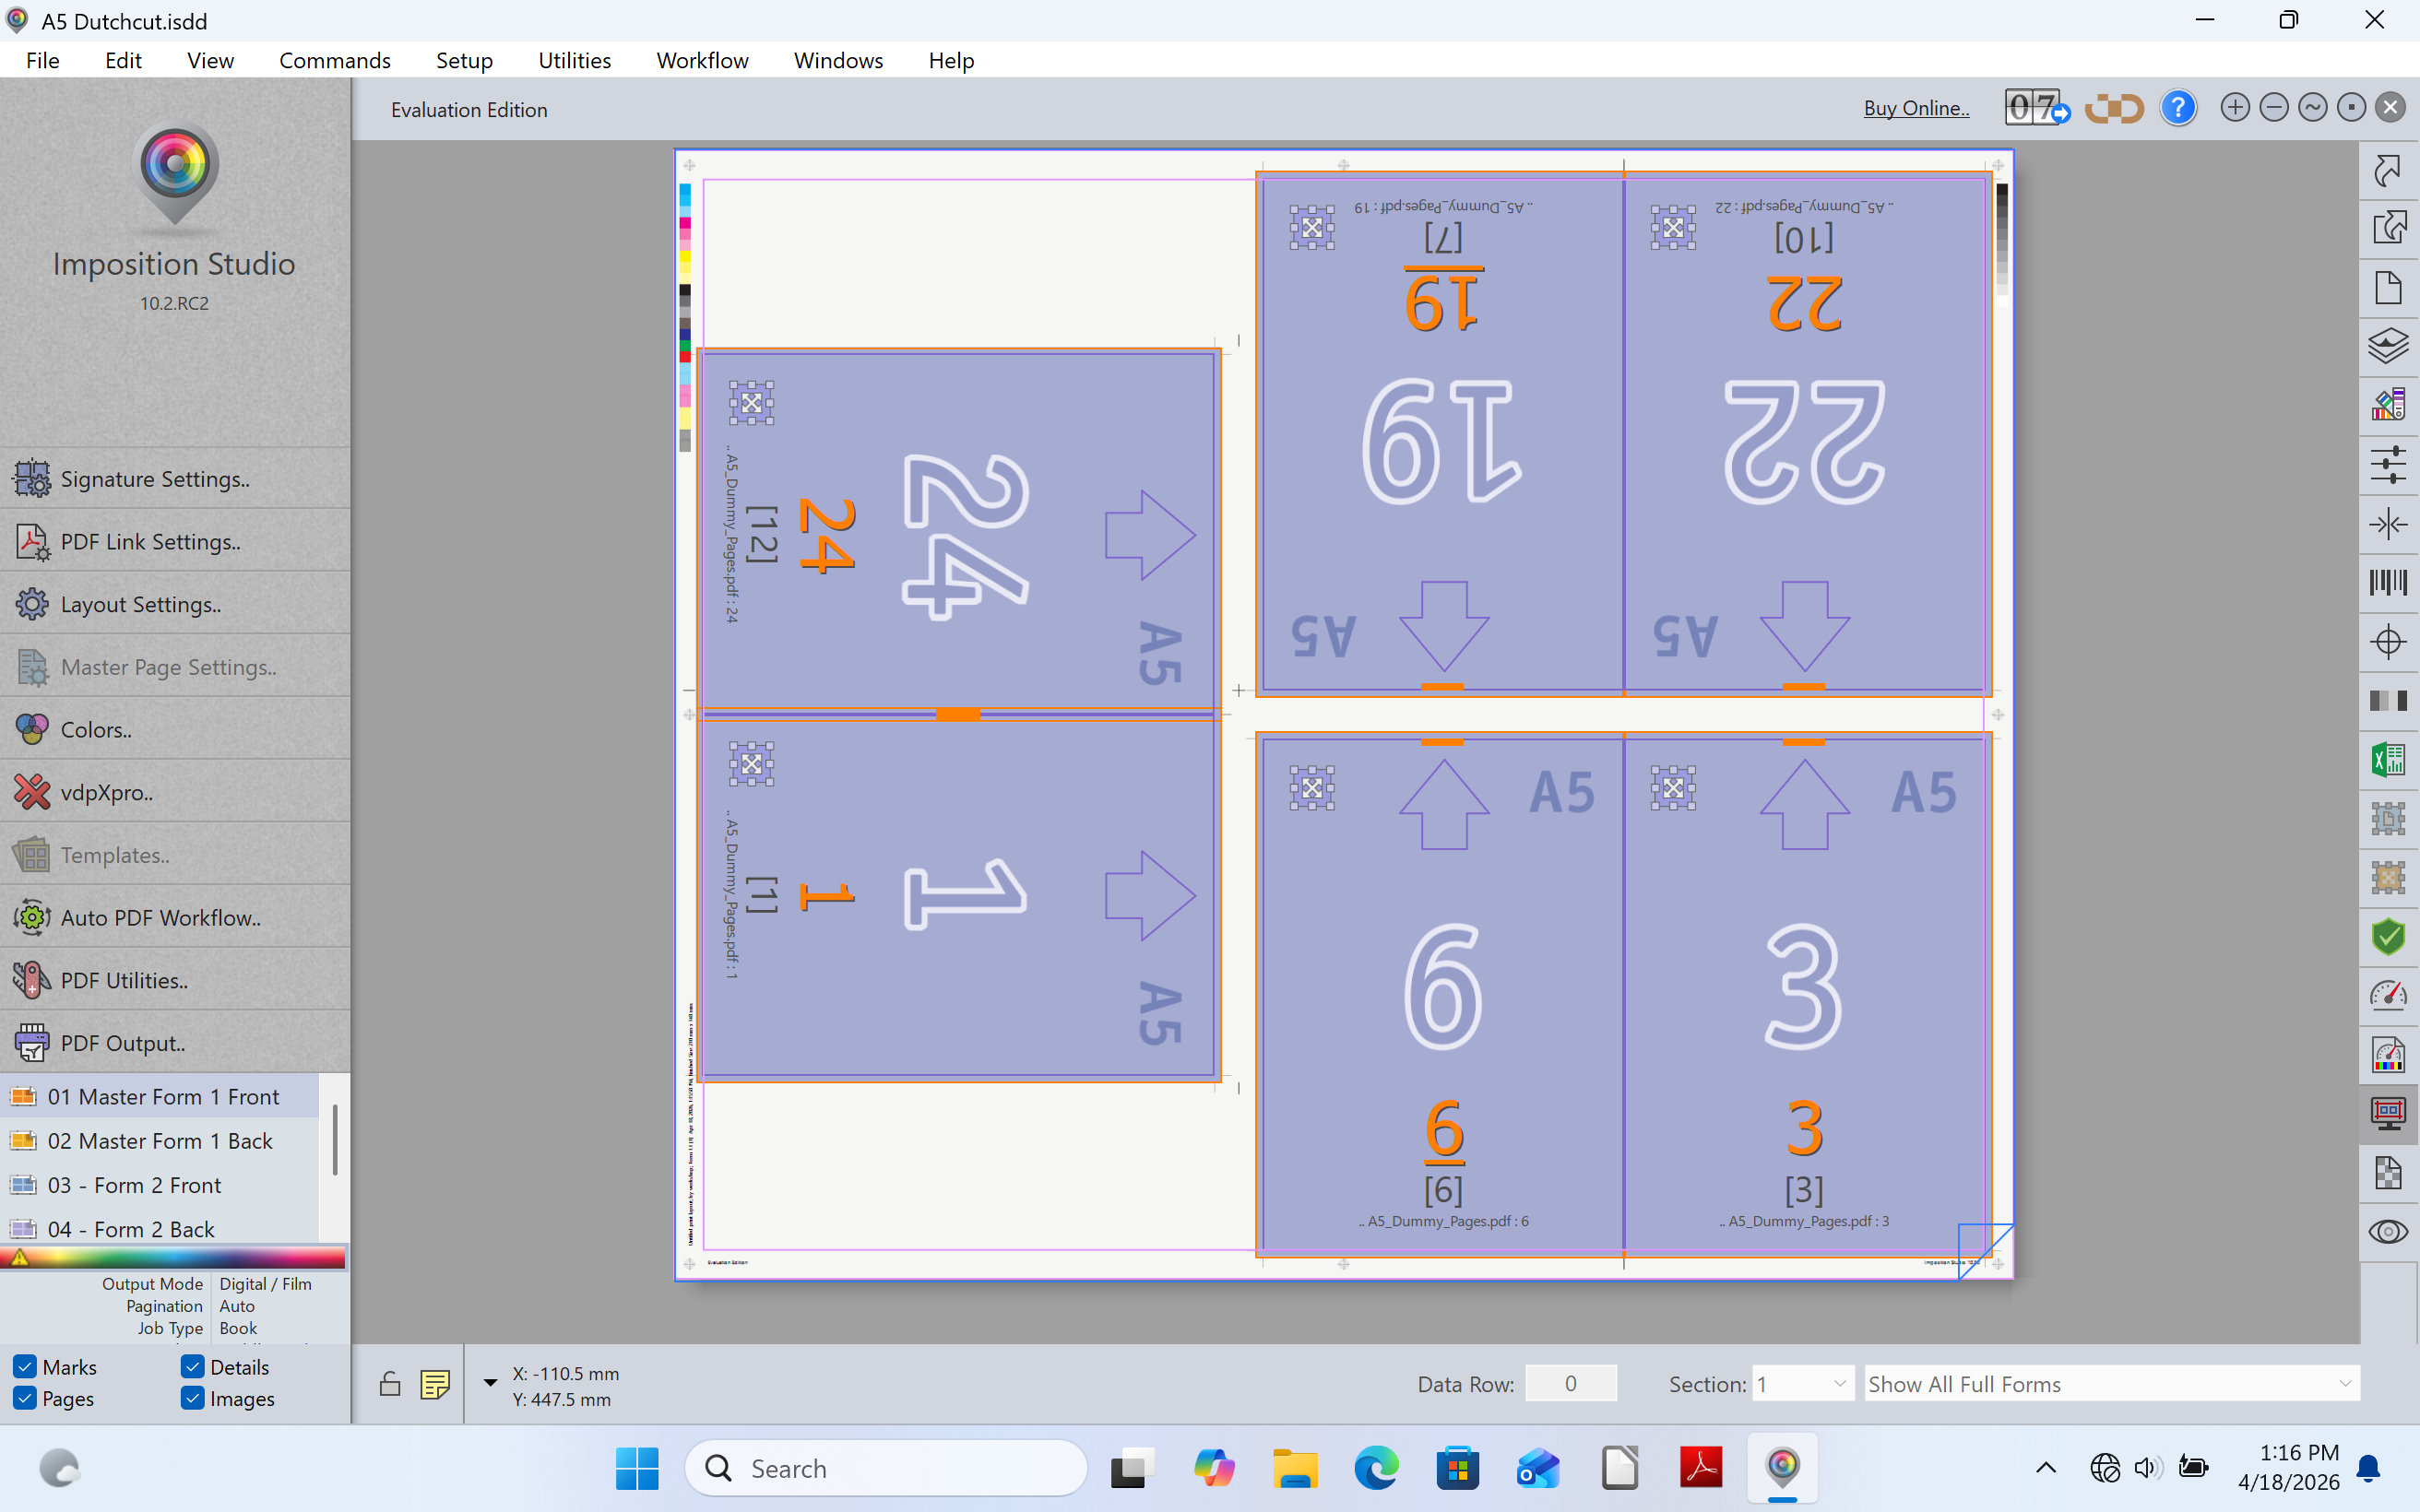Click the blue help question mark icon
This screenshot has height=1512, width=2420.
(x=2177, y=108)
